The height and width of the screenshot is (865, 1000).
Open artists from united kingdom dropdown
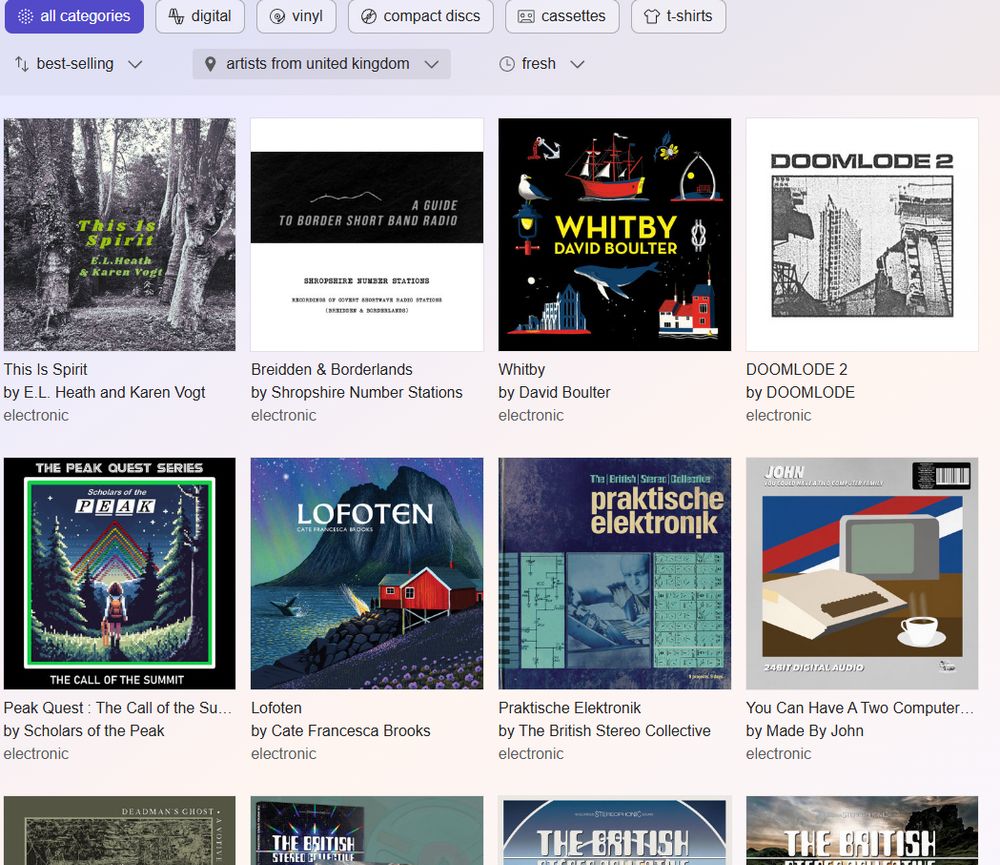[321, 64]
